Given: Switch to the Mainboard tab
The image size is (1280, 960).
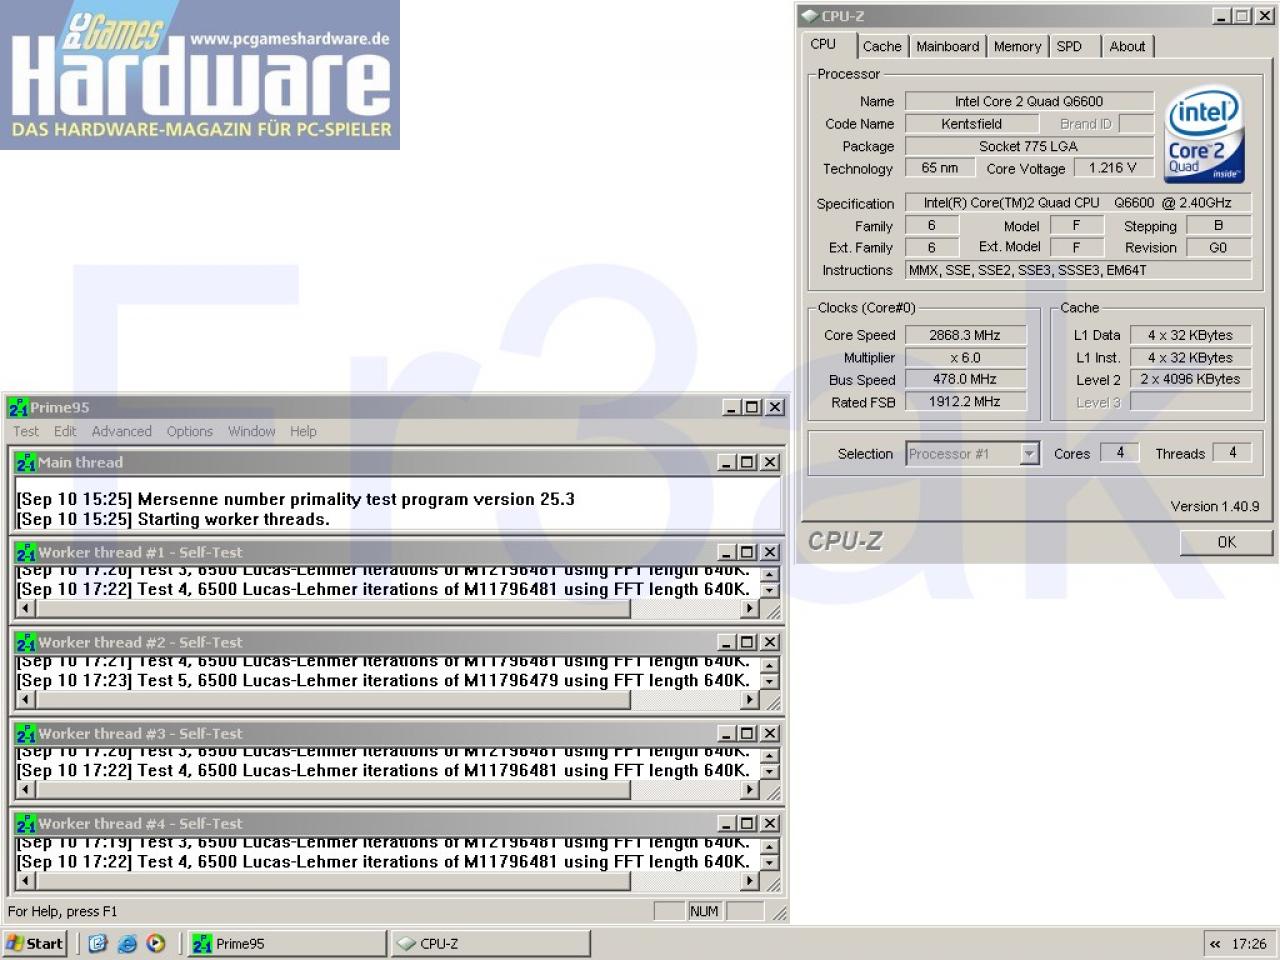Looking at the screenshot, I should pos(948,46).
